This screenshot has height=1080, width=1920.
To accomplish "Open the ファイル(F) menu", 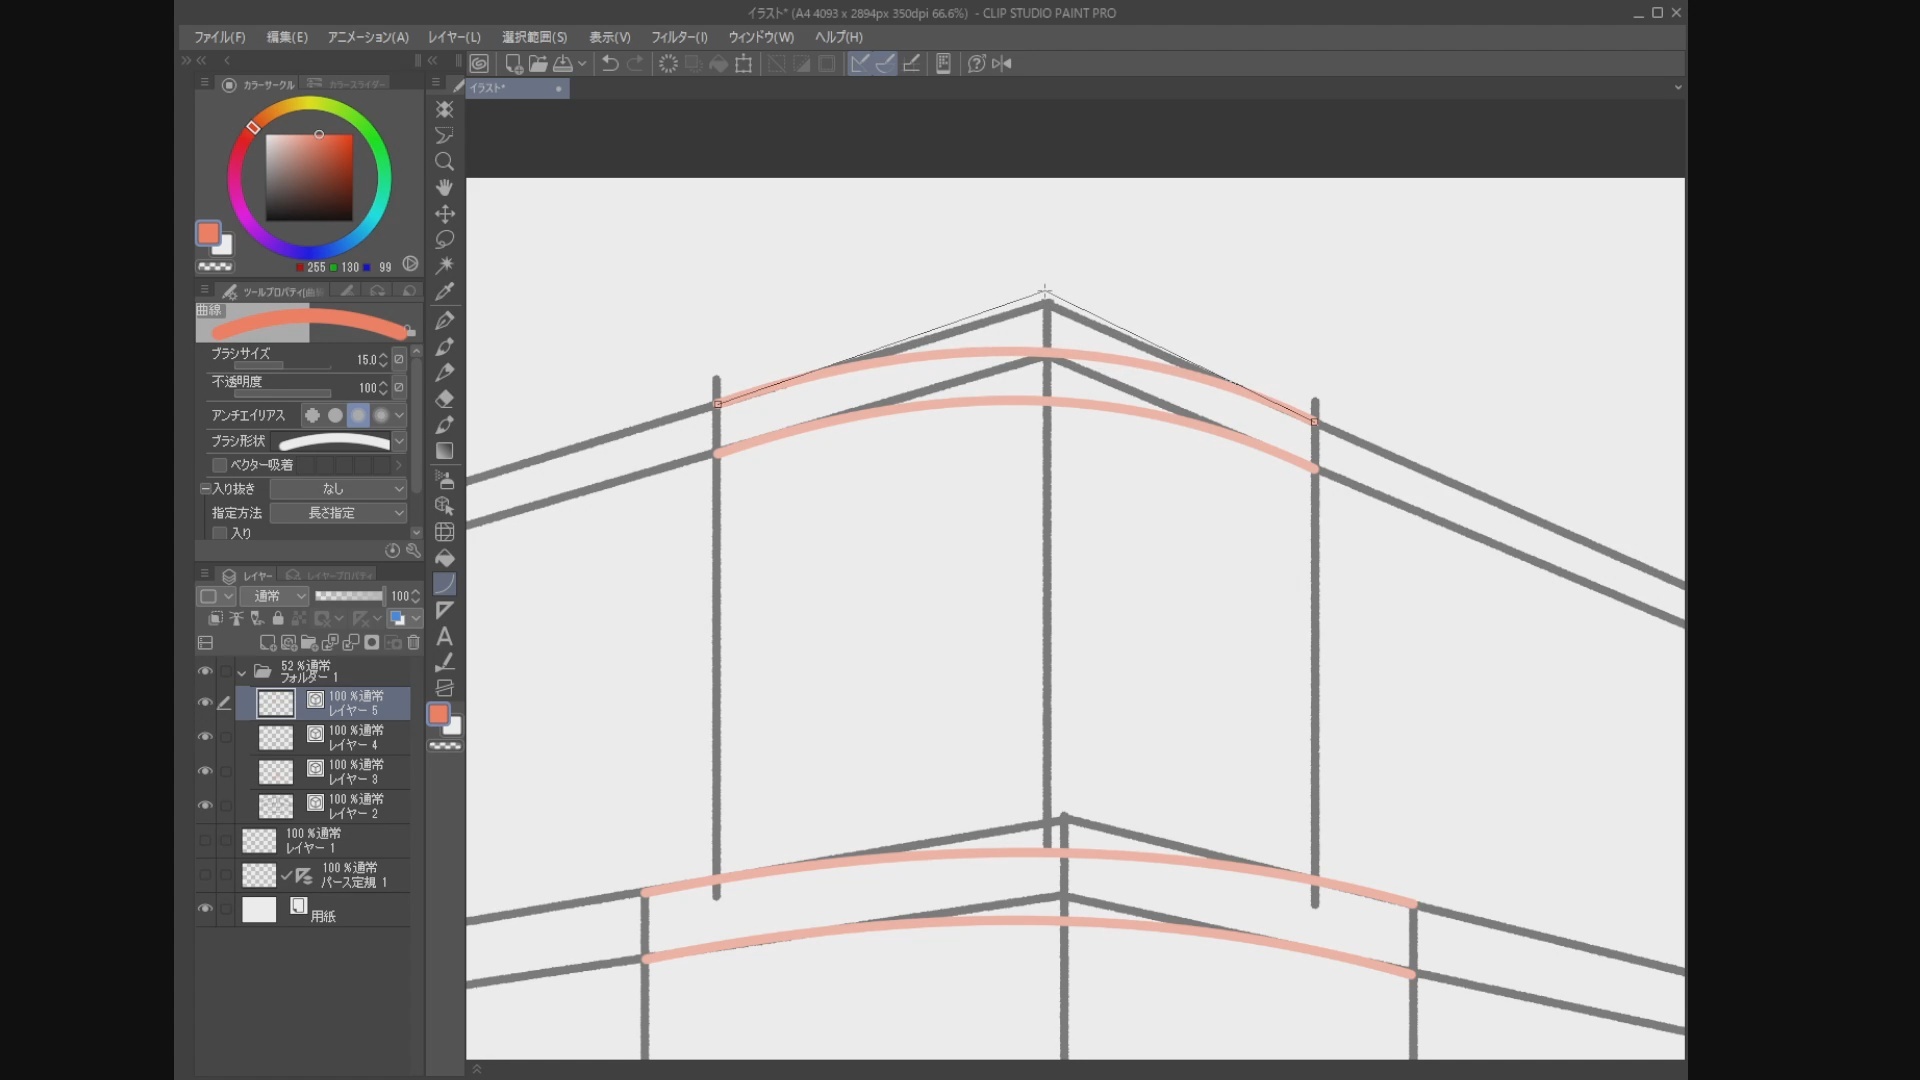I will (x=219, y=37).
